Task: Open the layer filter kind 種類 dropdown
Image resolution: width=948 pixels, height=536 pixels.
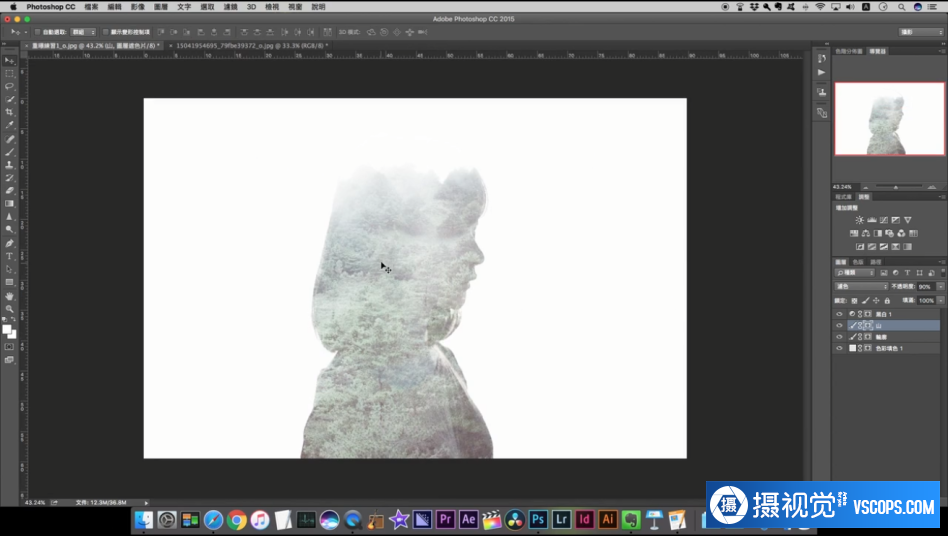Action: click(x=855, y=273)
